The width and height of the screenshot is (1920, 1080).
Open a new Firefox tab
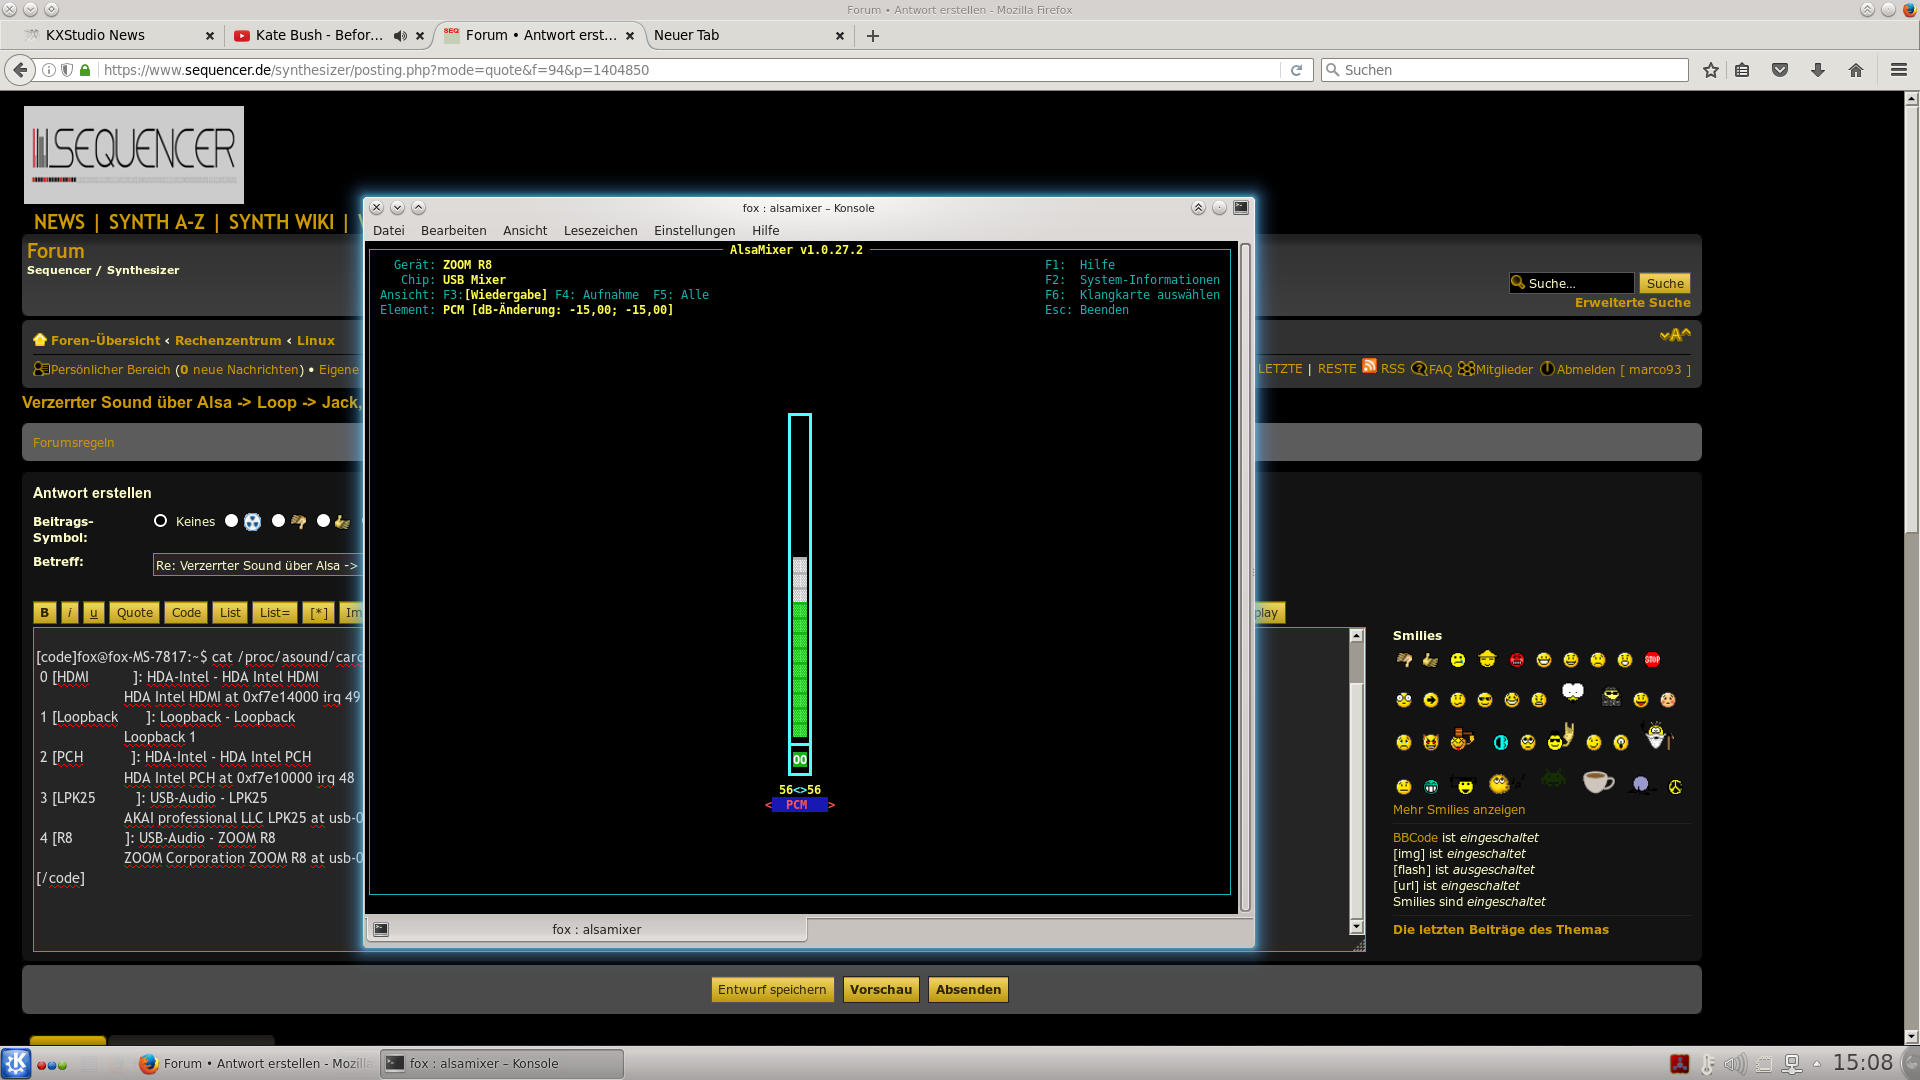873,36
